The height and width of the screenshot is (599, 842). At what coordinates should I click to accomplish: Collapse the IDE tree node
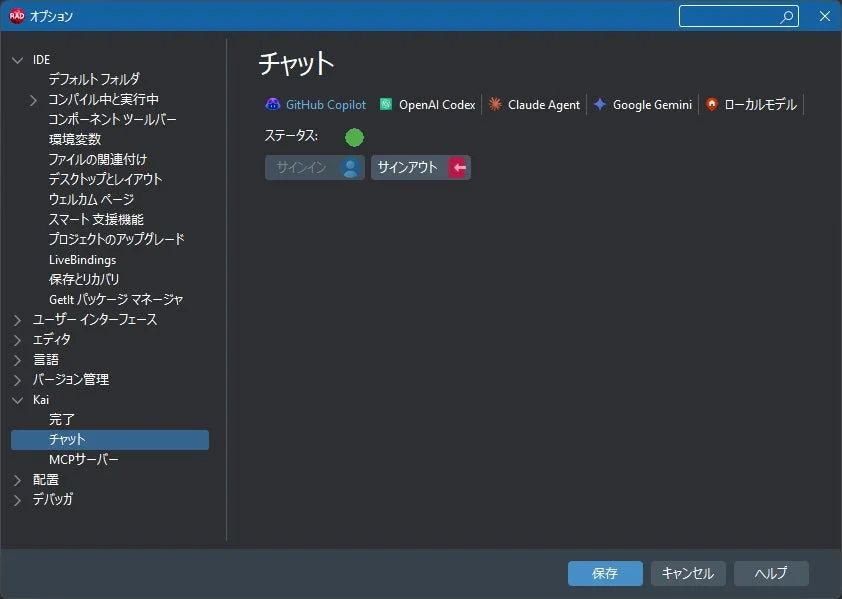click(18, 60)
